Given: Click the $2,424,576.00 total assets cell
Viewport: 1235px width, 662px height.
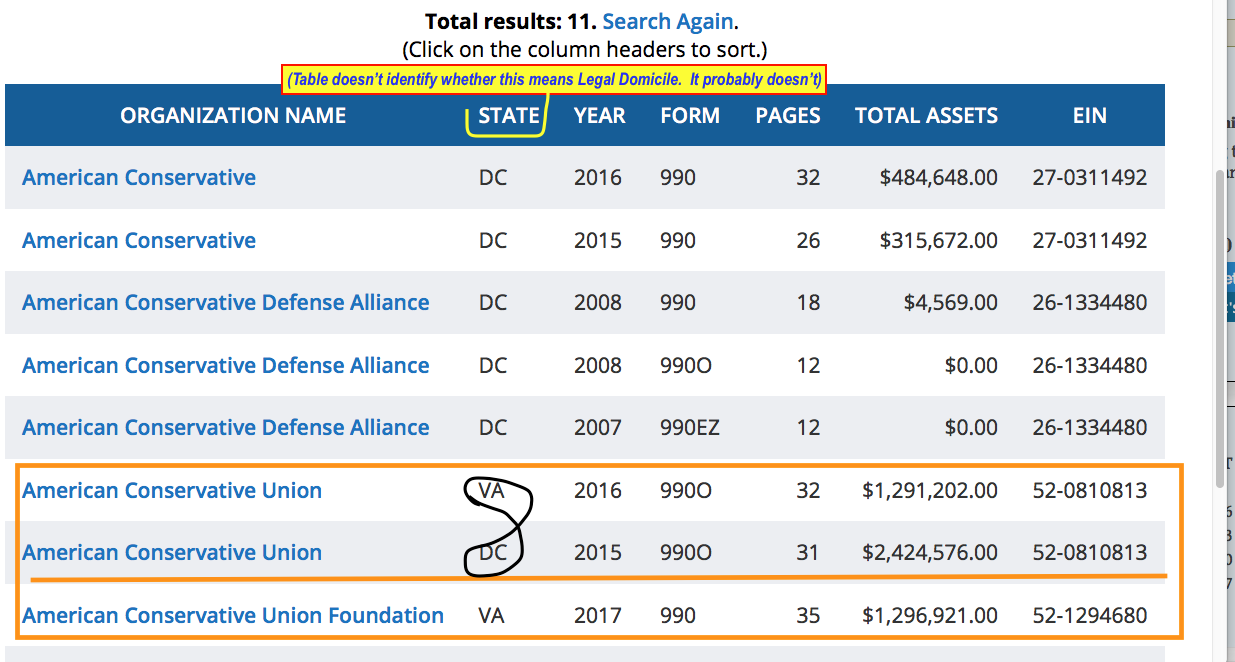Looking at the screenshot, I should click(x=929, y=553).
